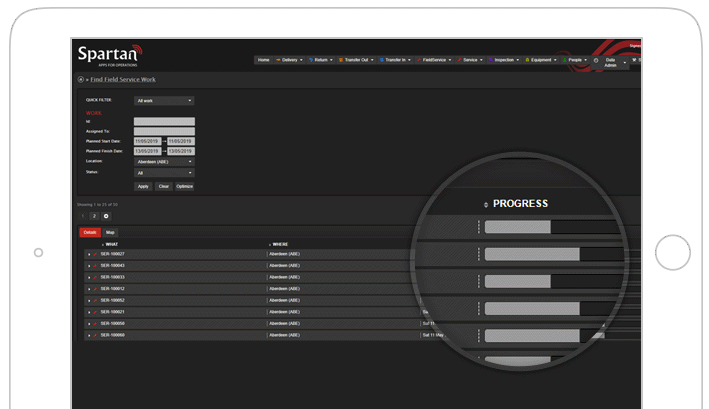
Task: Open the Find Field Service Work link
Action: click(123, 80)
